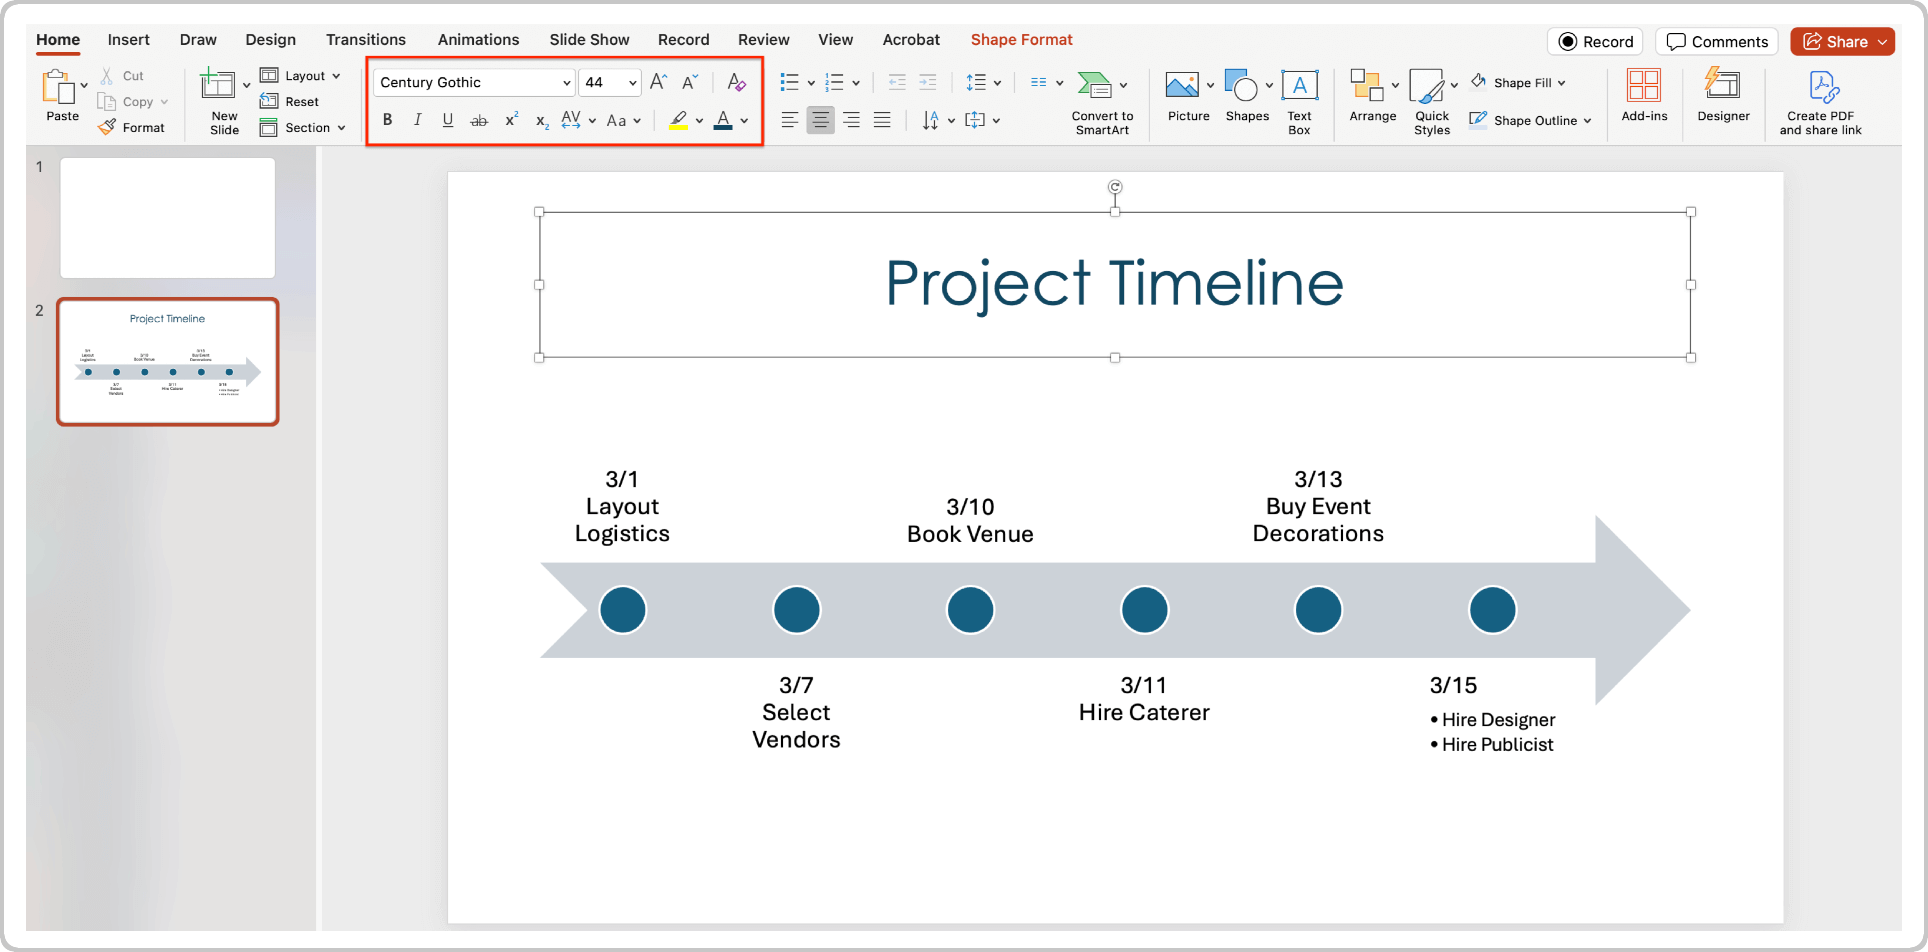1928x952 pixels.
Task: Apply superscript formatting
Action: (x=510, y=120)
